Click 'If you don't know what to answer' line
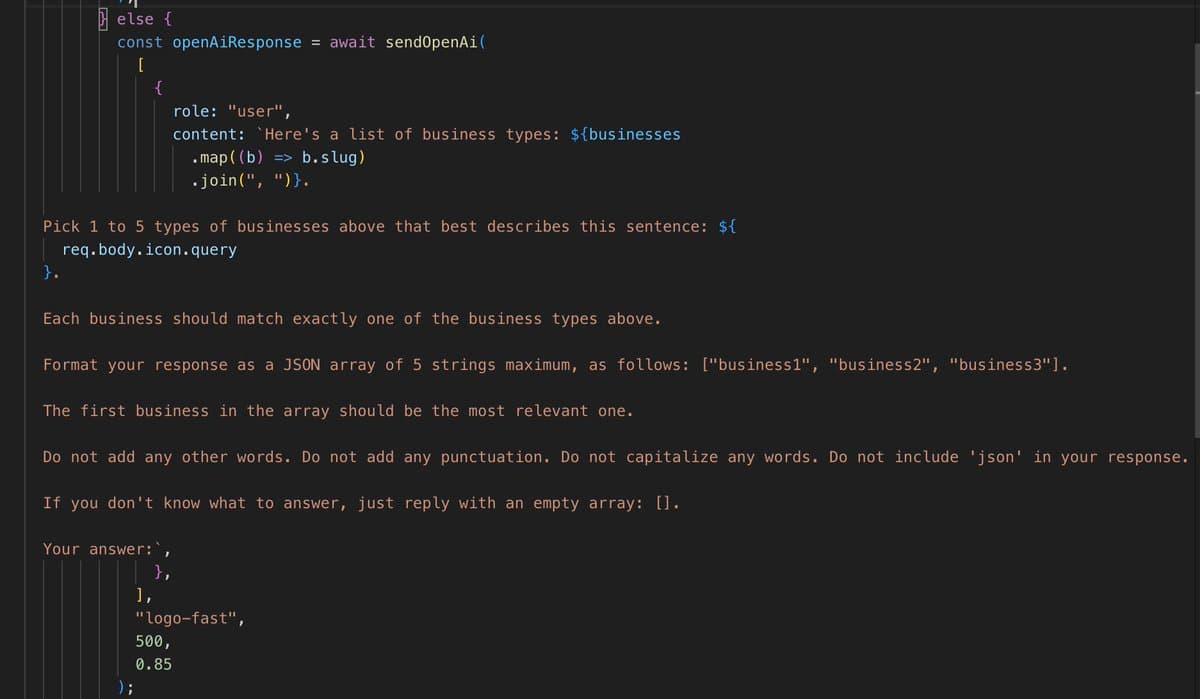Screen dimensions: 1200x699 [362, 503]
